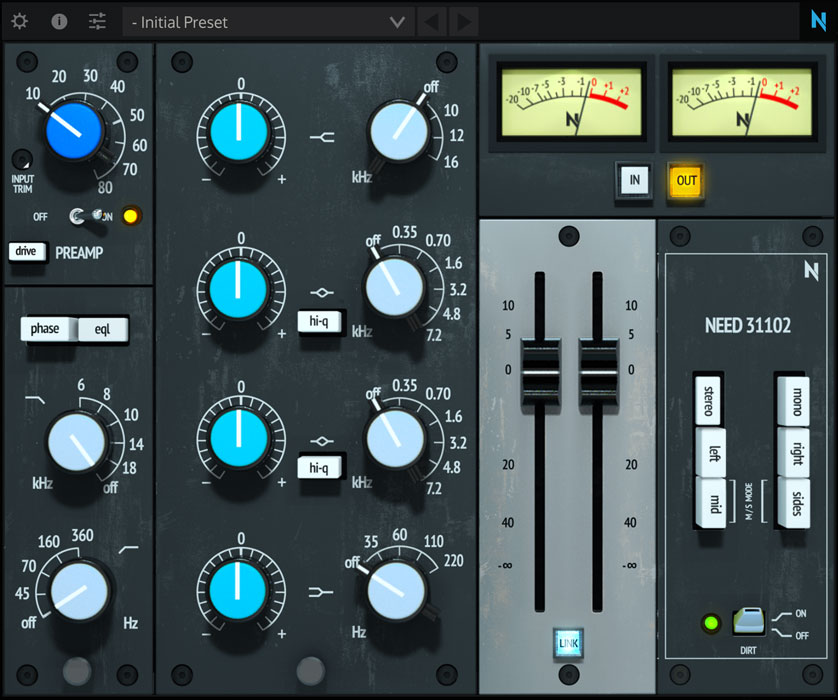838x700 pixels.
Task: Toggle the drive button
Action: pyautogui.click(x=26, y=251)
